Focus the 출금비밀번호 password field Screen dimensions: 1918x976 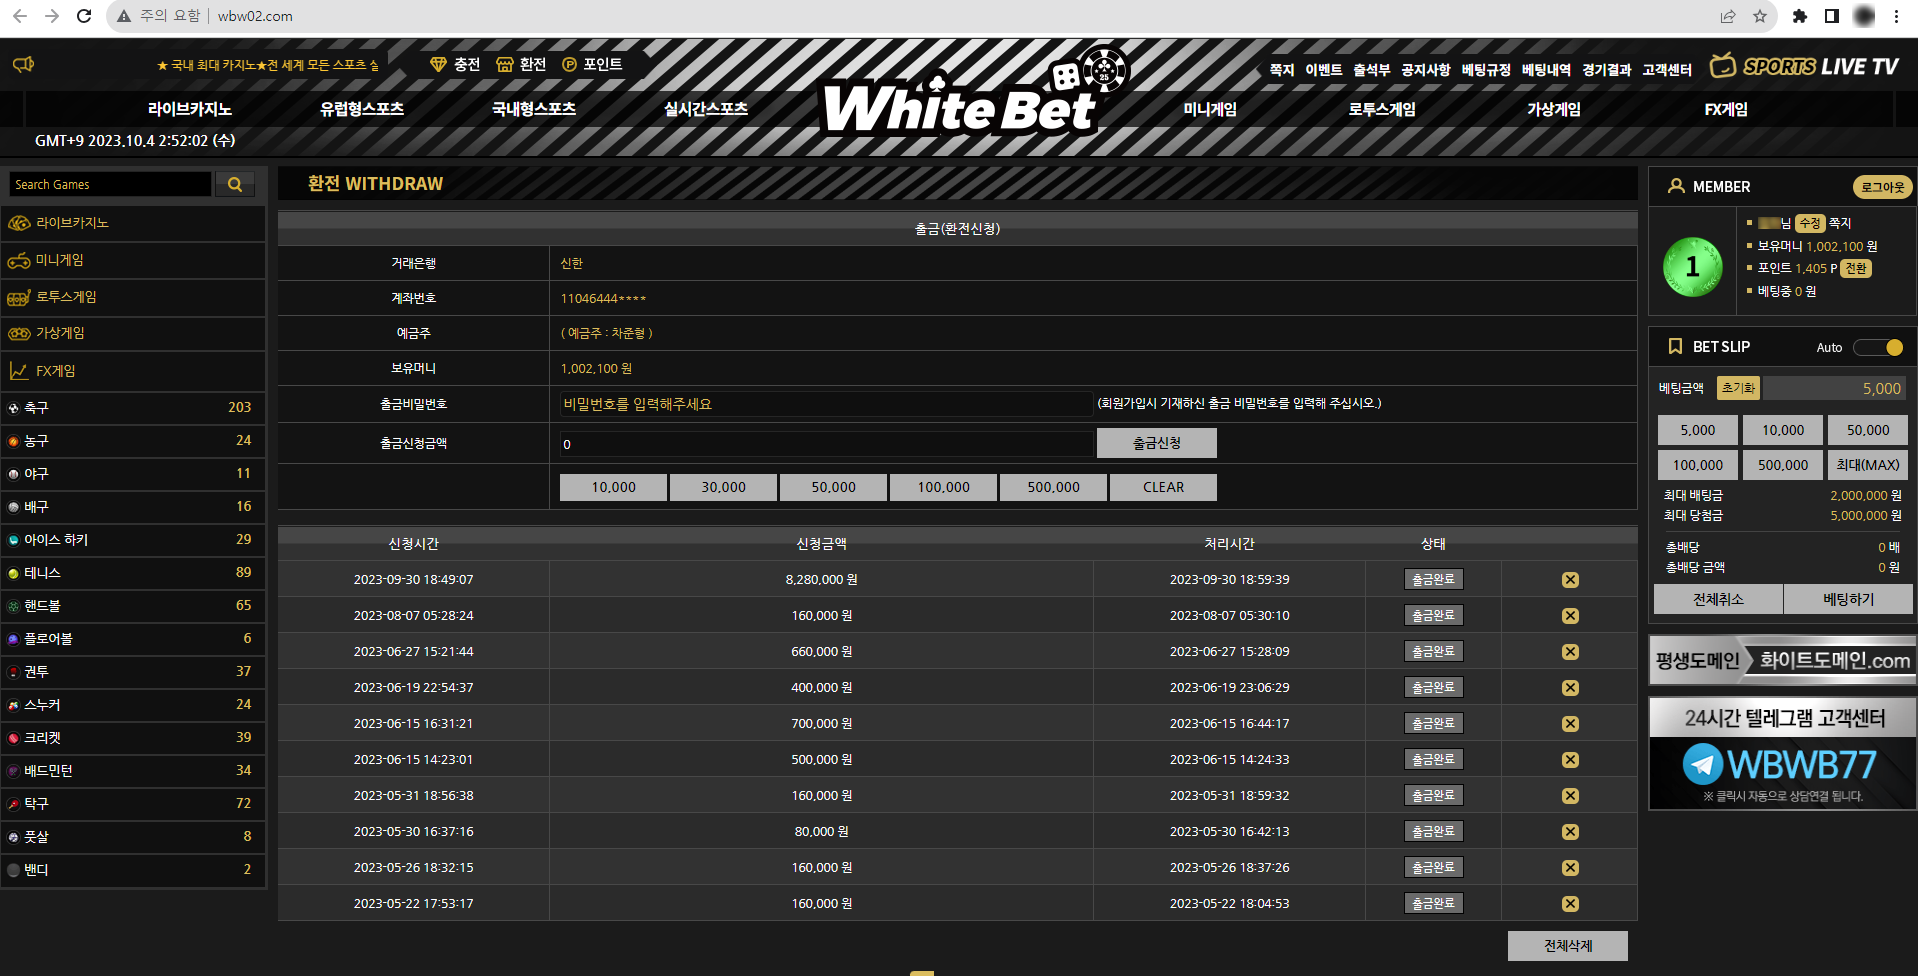tap(826, 404)
